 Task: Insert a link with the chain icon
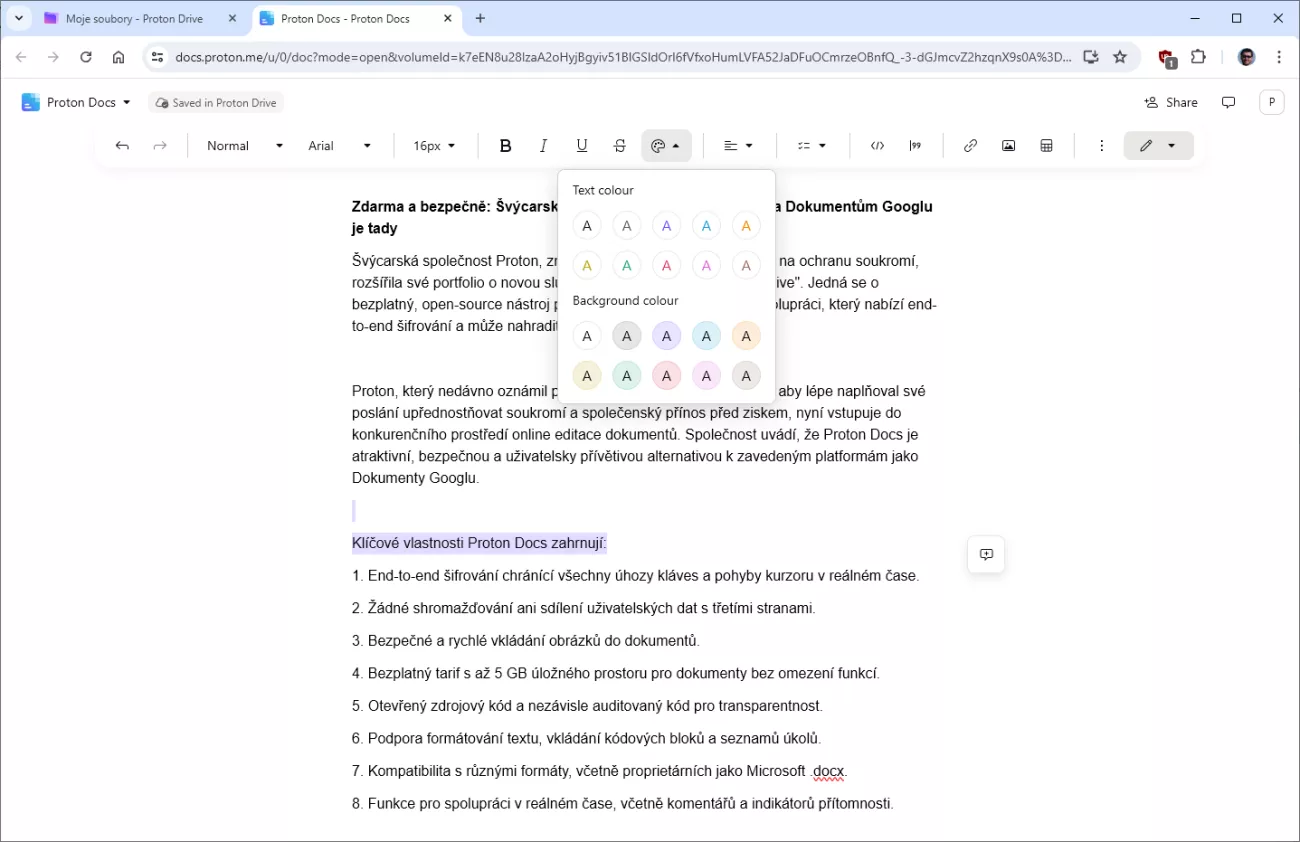970,146
